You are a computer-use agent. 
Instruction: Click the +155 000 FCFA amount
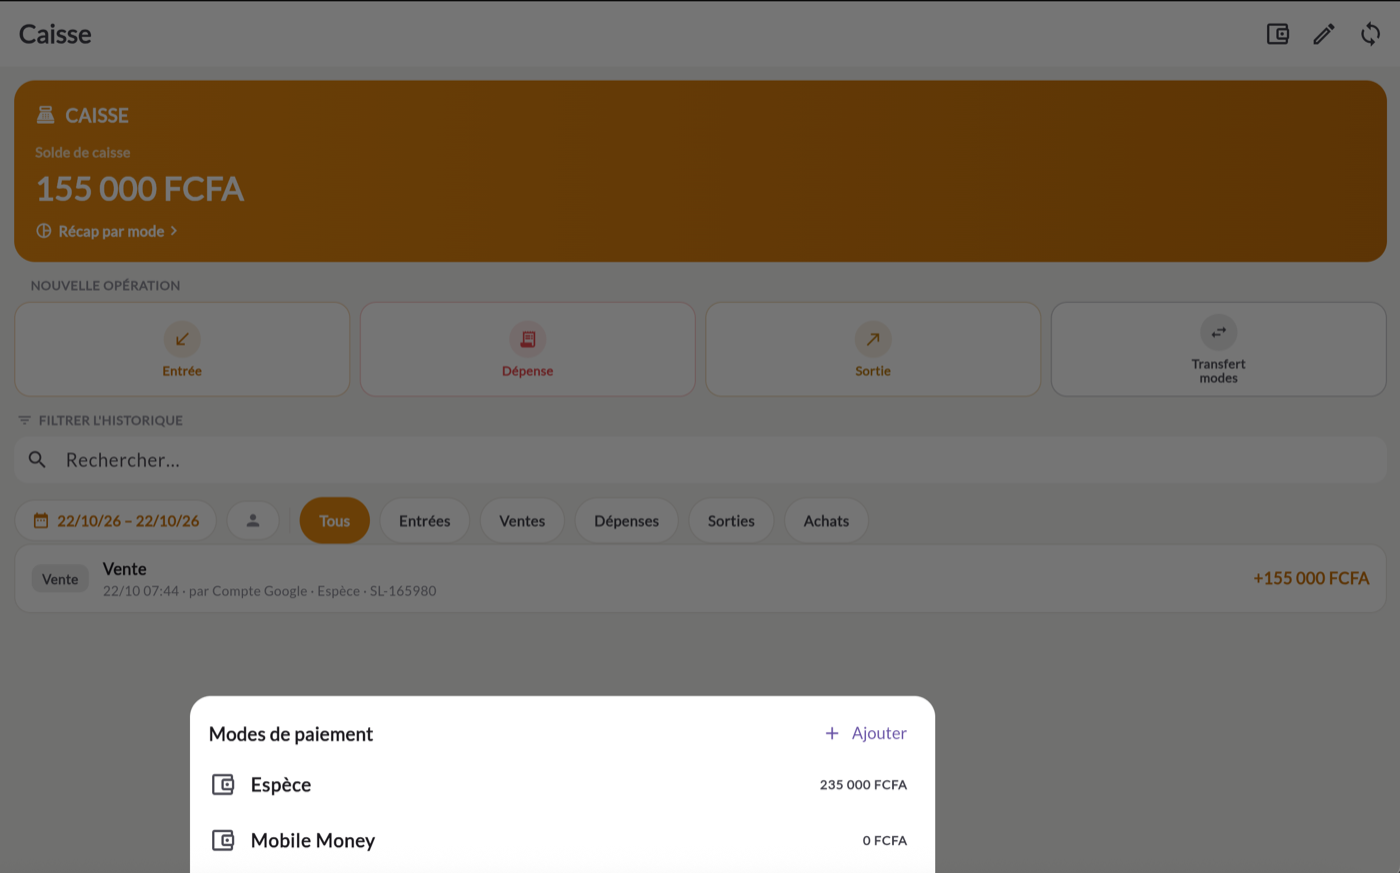[1311, 579]
